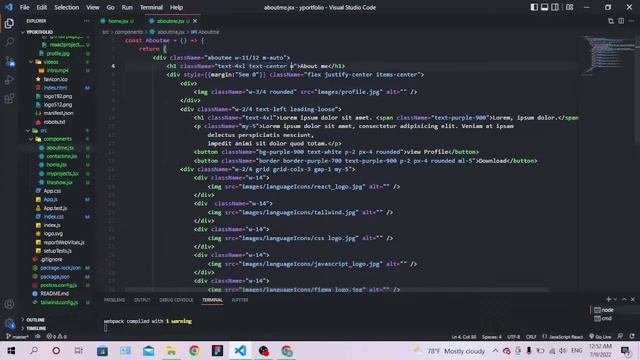Open App.css file in explorer
640x360 pixels.
tap(52, 191)
